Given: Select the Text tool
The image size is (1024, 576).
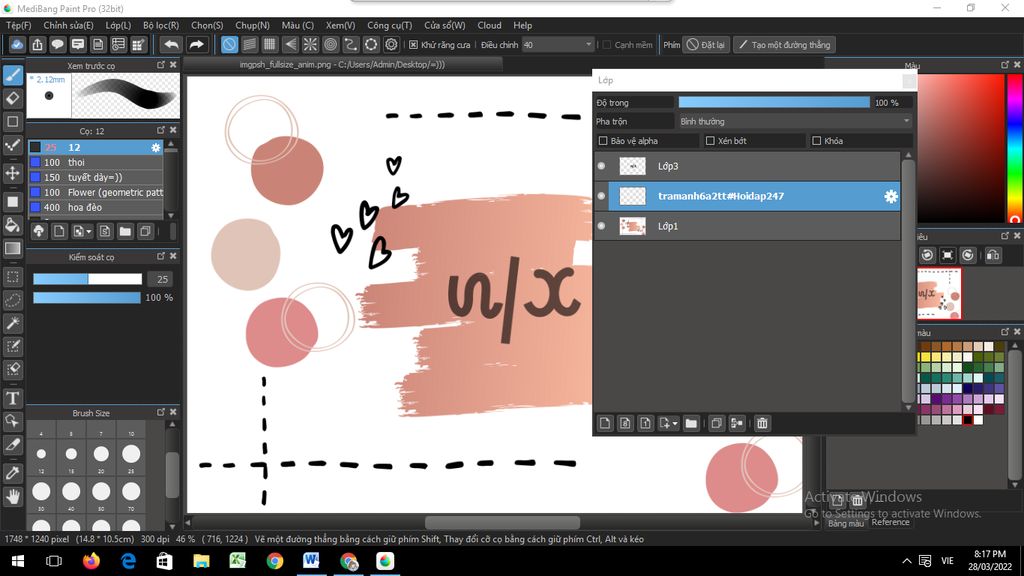Looking at the screenshot, I should pos(12,398).
